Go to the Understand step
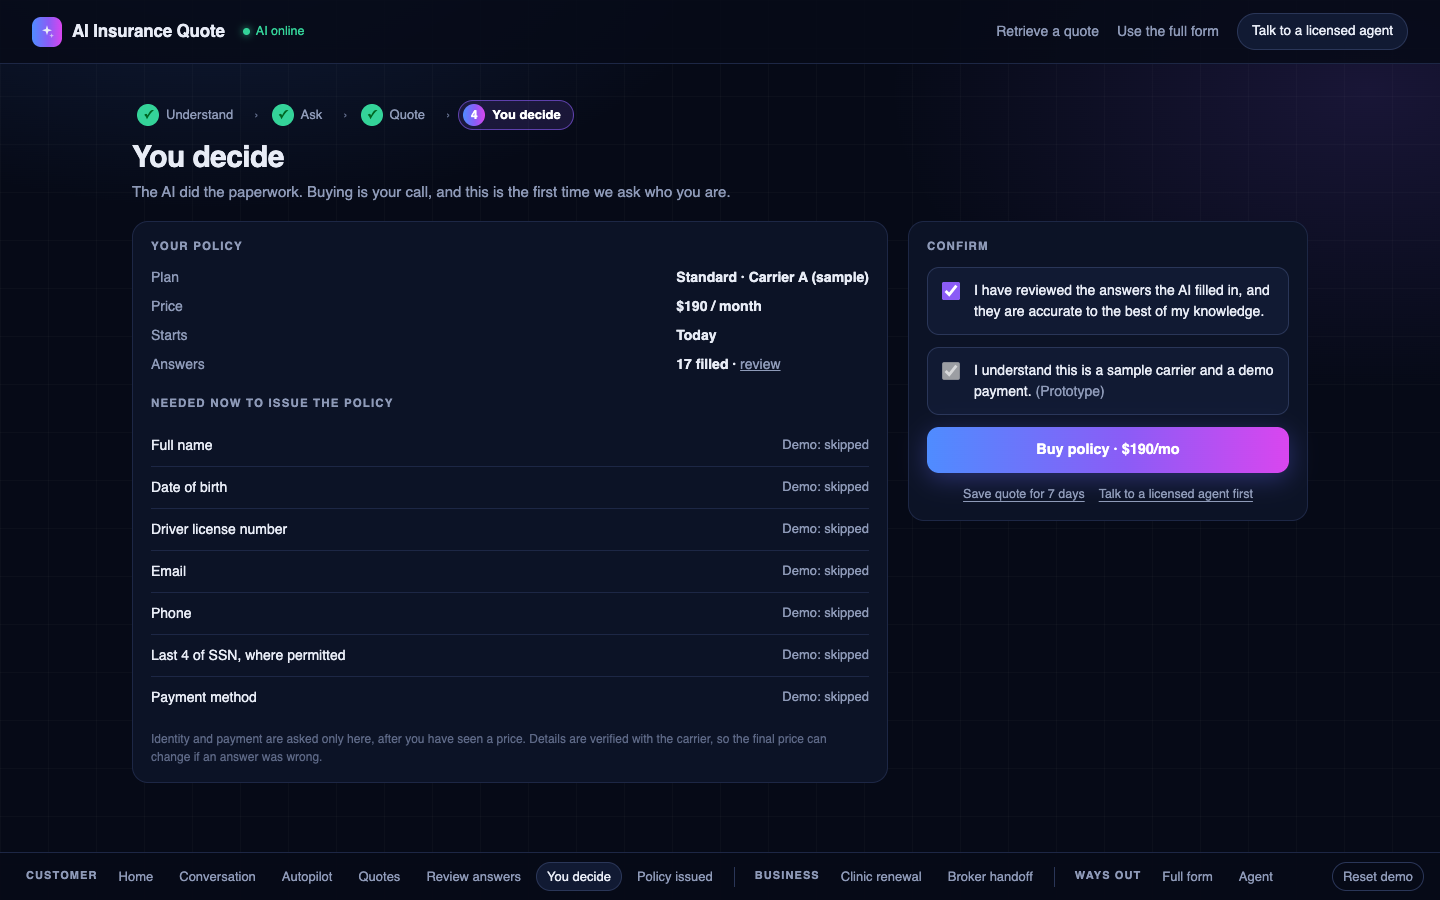Viewport: 1440px width, 900px height. coord(185,115)
